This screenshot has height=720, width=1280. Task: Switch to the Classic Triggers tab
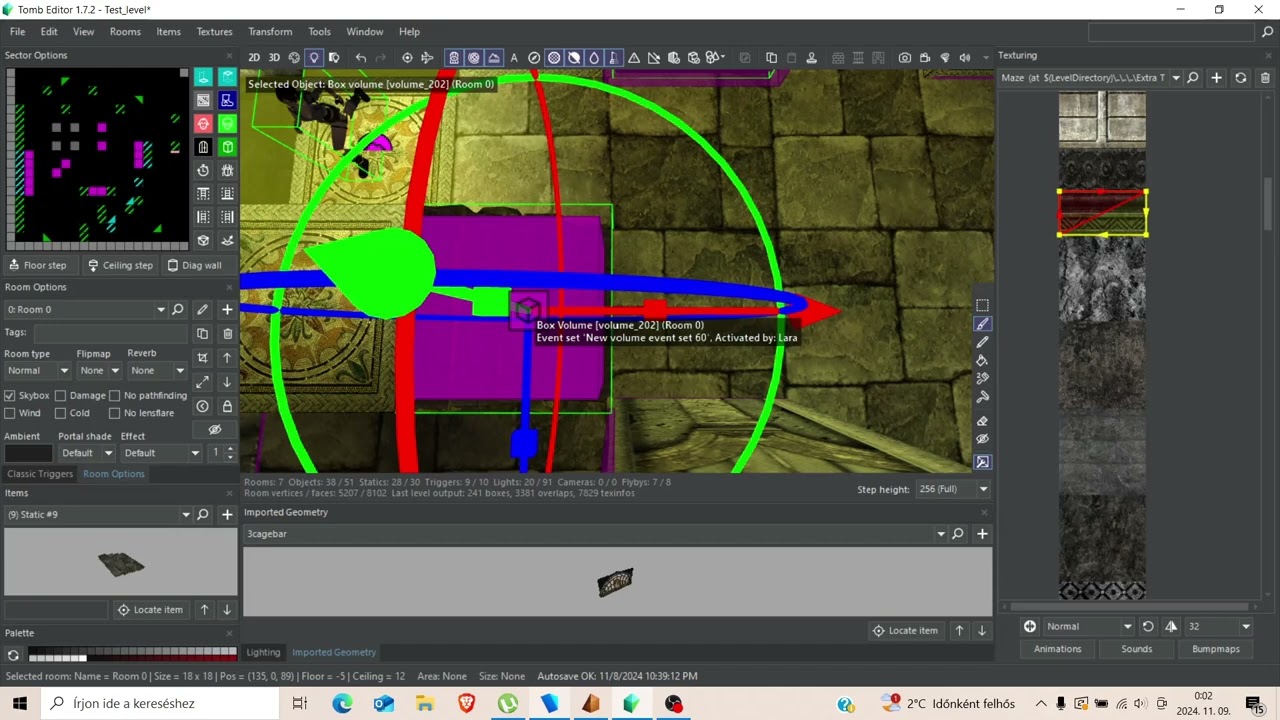pyautogui.click(x=40, y=474)
